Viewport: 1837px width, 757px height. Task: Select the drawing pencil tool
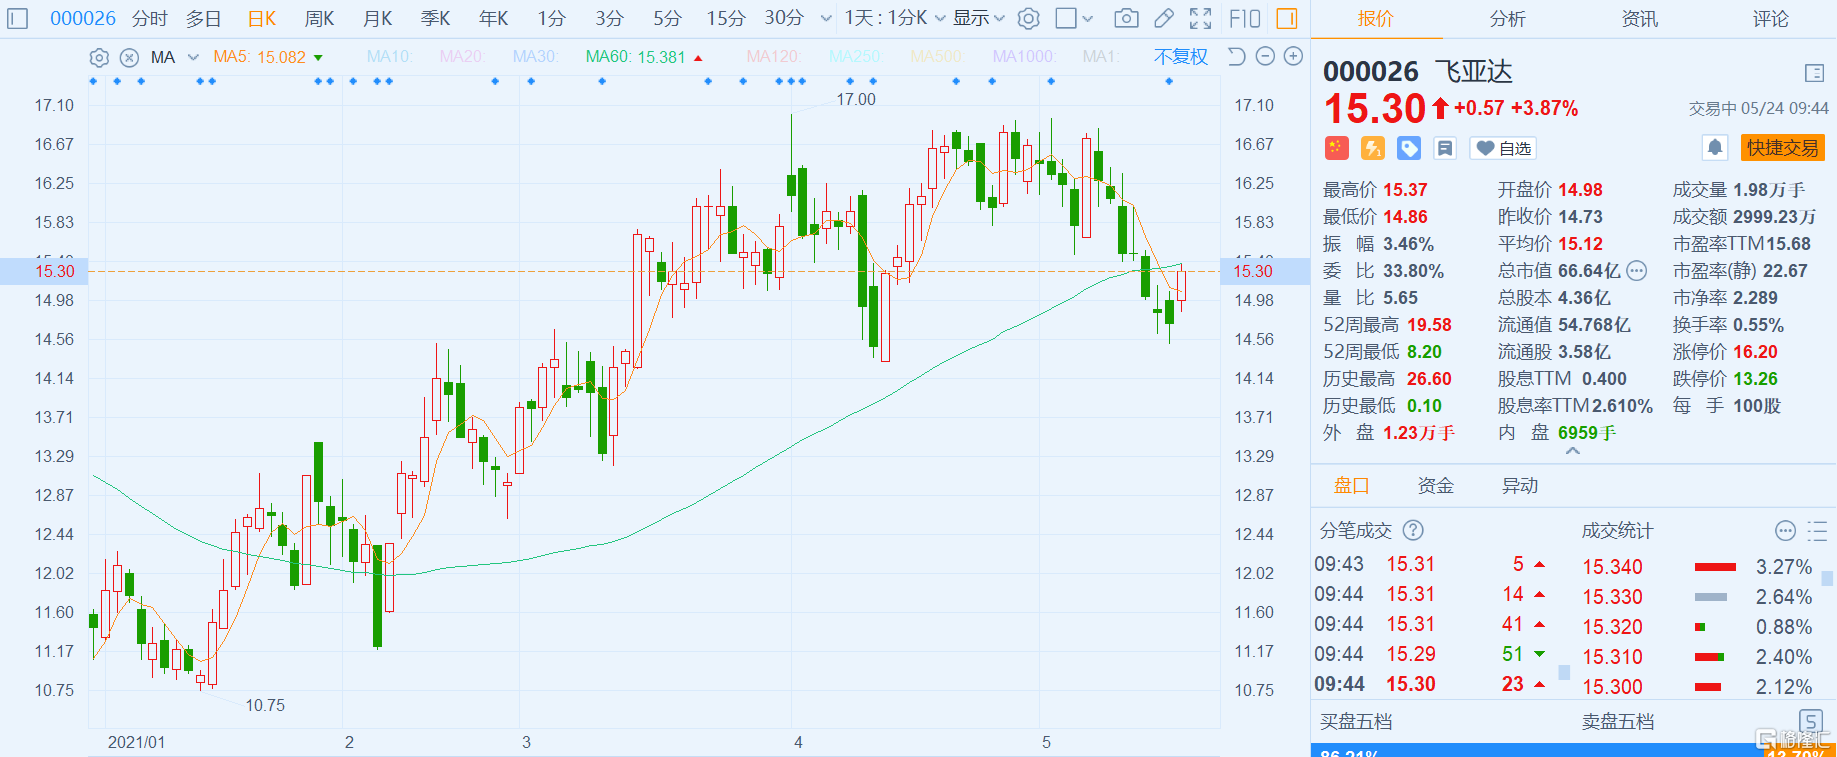tap(1163, 18)
